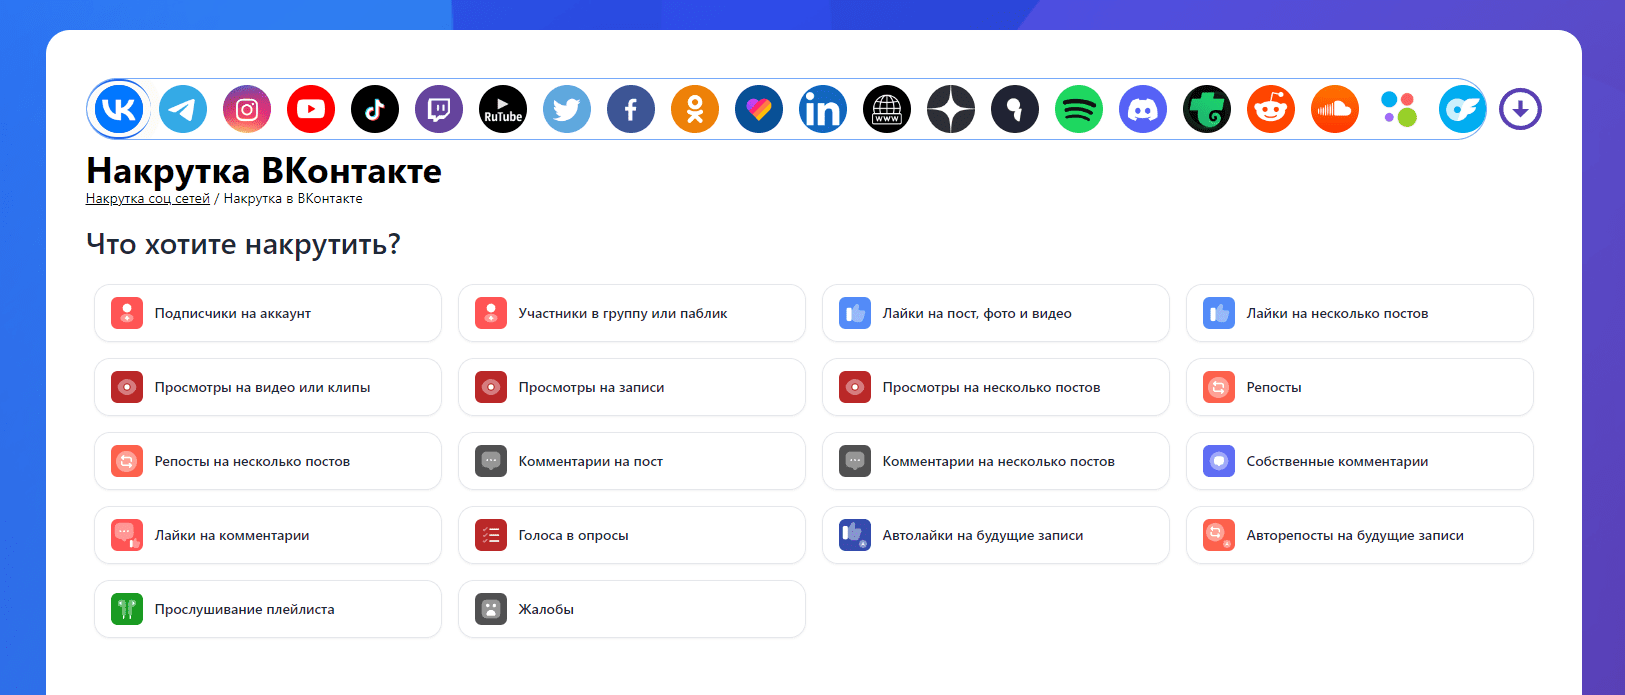1625x695 pixels.
Task: Pick the Twitch icon
Action: [x=439, y=109]
